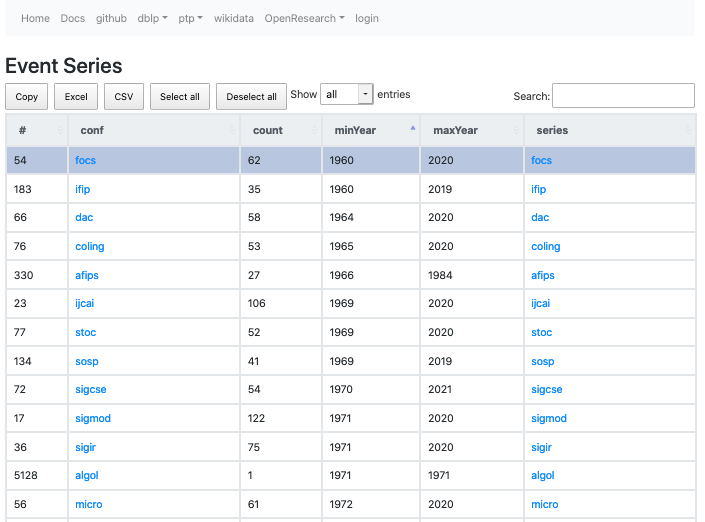Open micro link in conf column
Viewport: 705px width, 522px height.
[x=89, y=504]
